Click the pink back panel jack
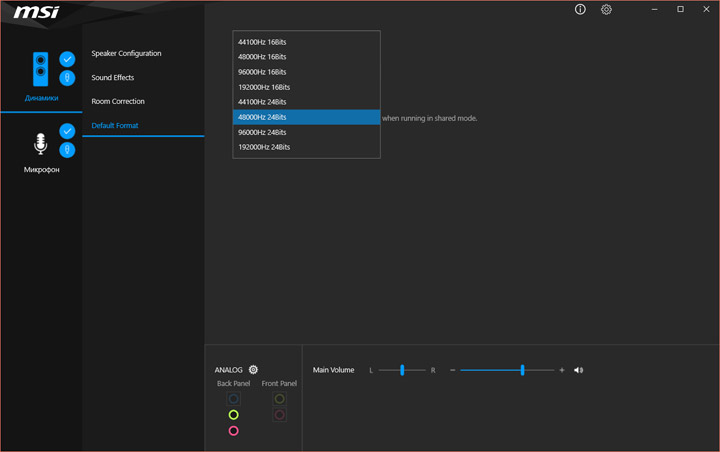The image size is (720, 452). click(233, 431)
